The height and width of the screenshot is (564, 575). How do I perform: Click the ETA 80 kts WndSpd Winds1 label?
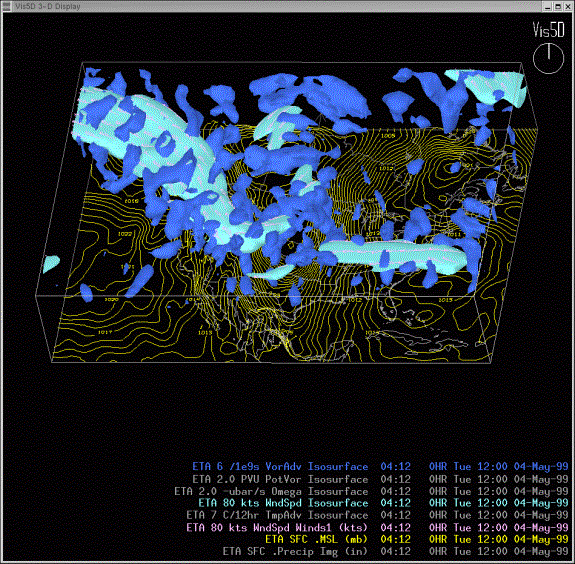tap(277, 527)
